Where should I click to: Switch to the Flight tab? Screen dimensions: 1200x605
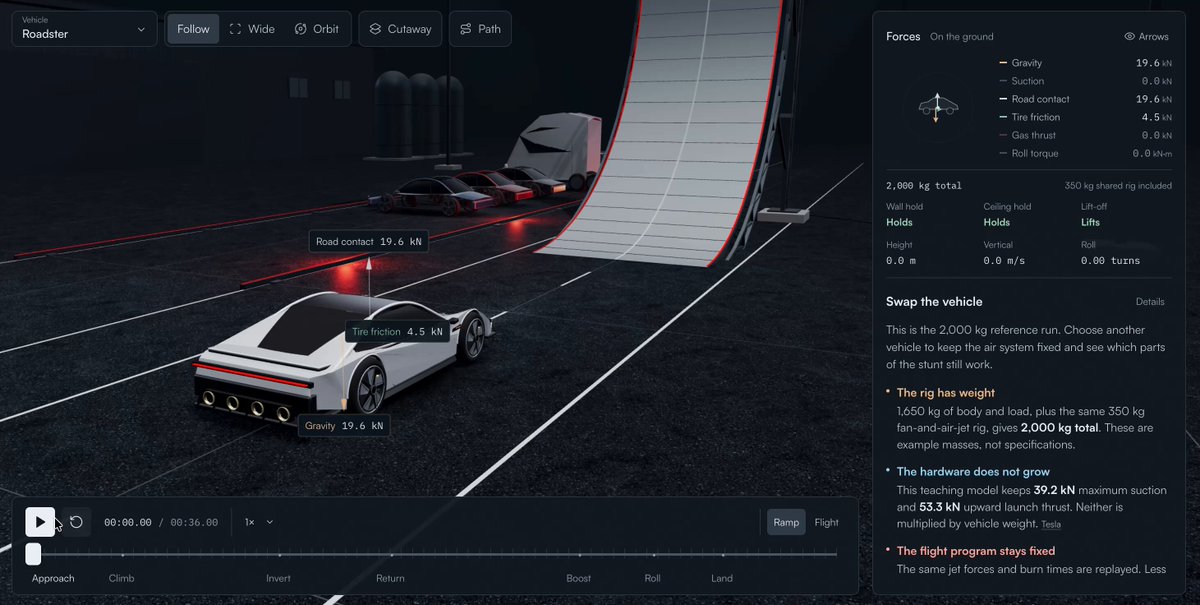coord(826,522)
